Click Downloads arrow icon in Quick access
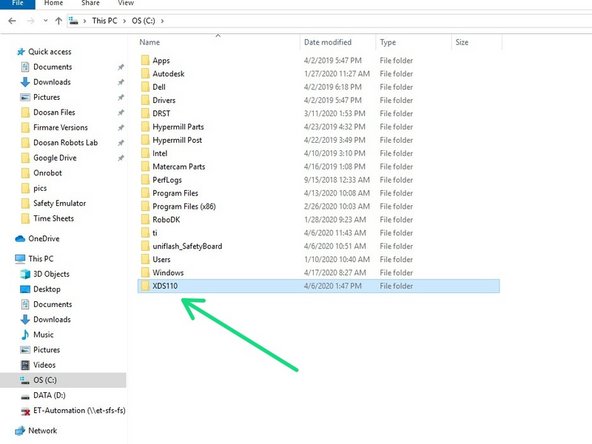This screenshot has width=592, height=444. [x=25, y=82]
